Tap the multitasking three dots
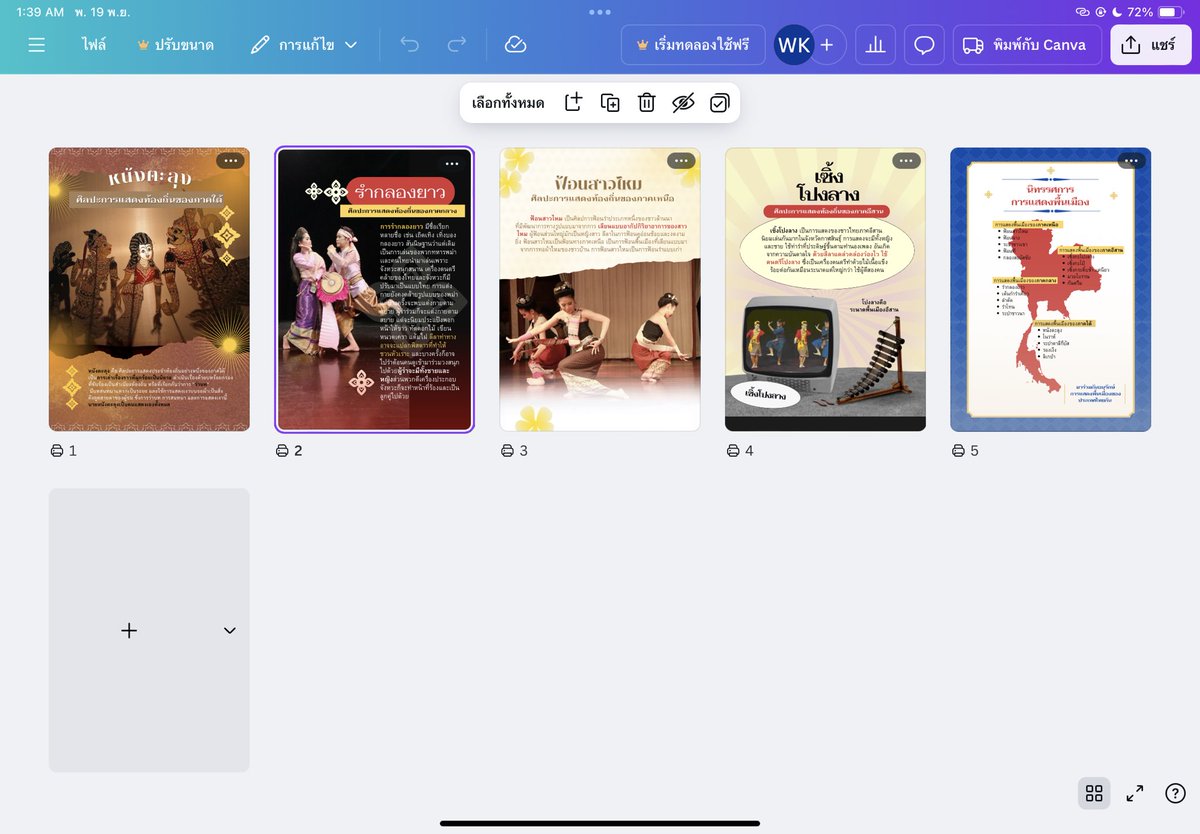1200x834 pixels. (x=600, y=12)
